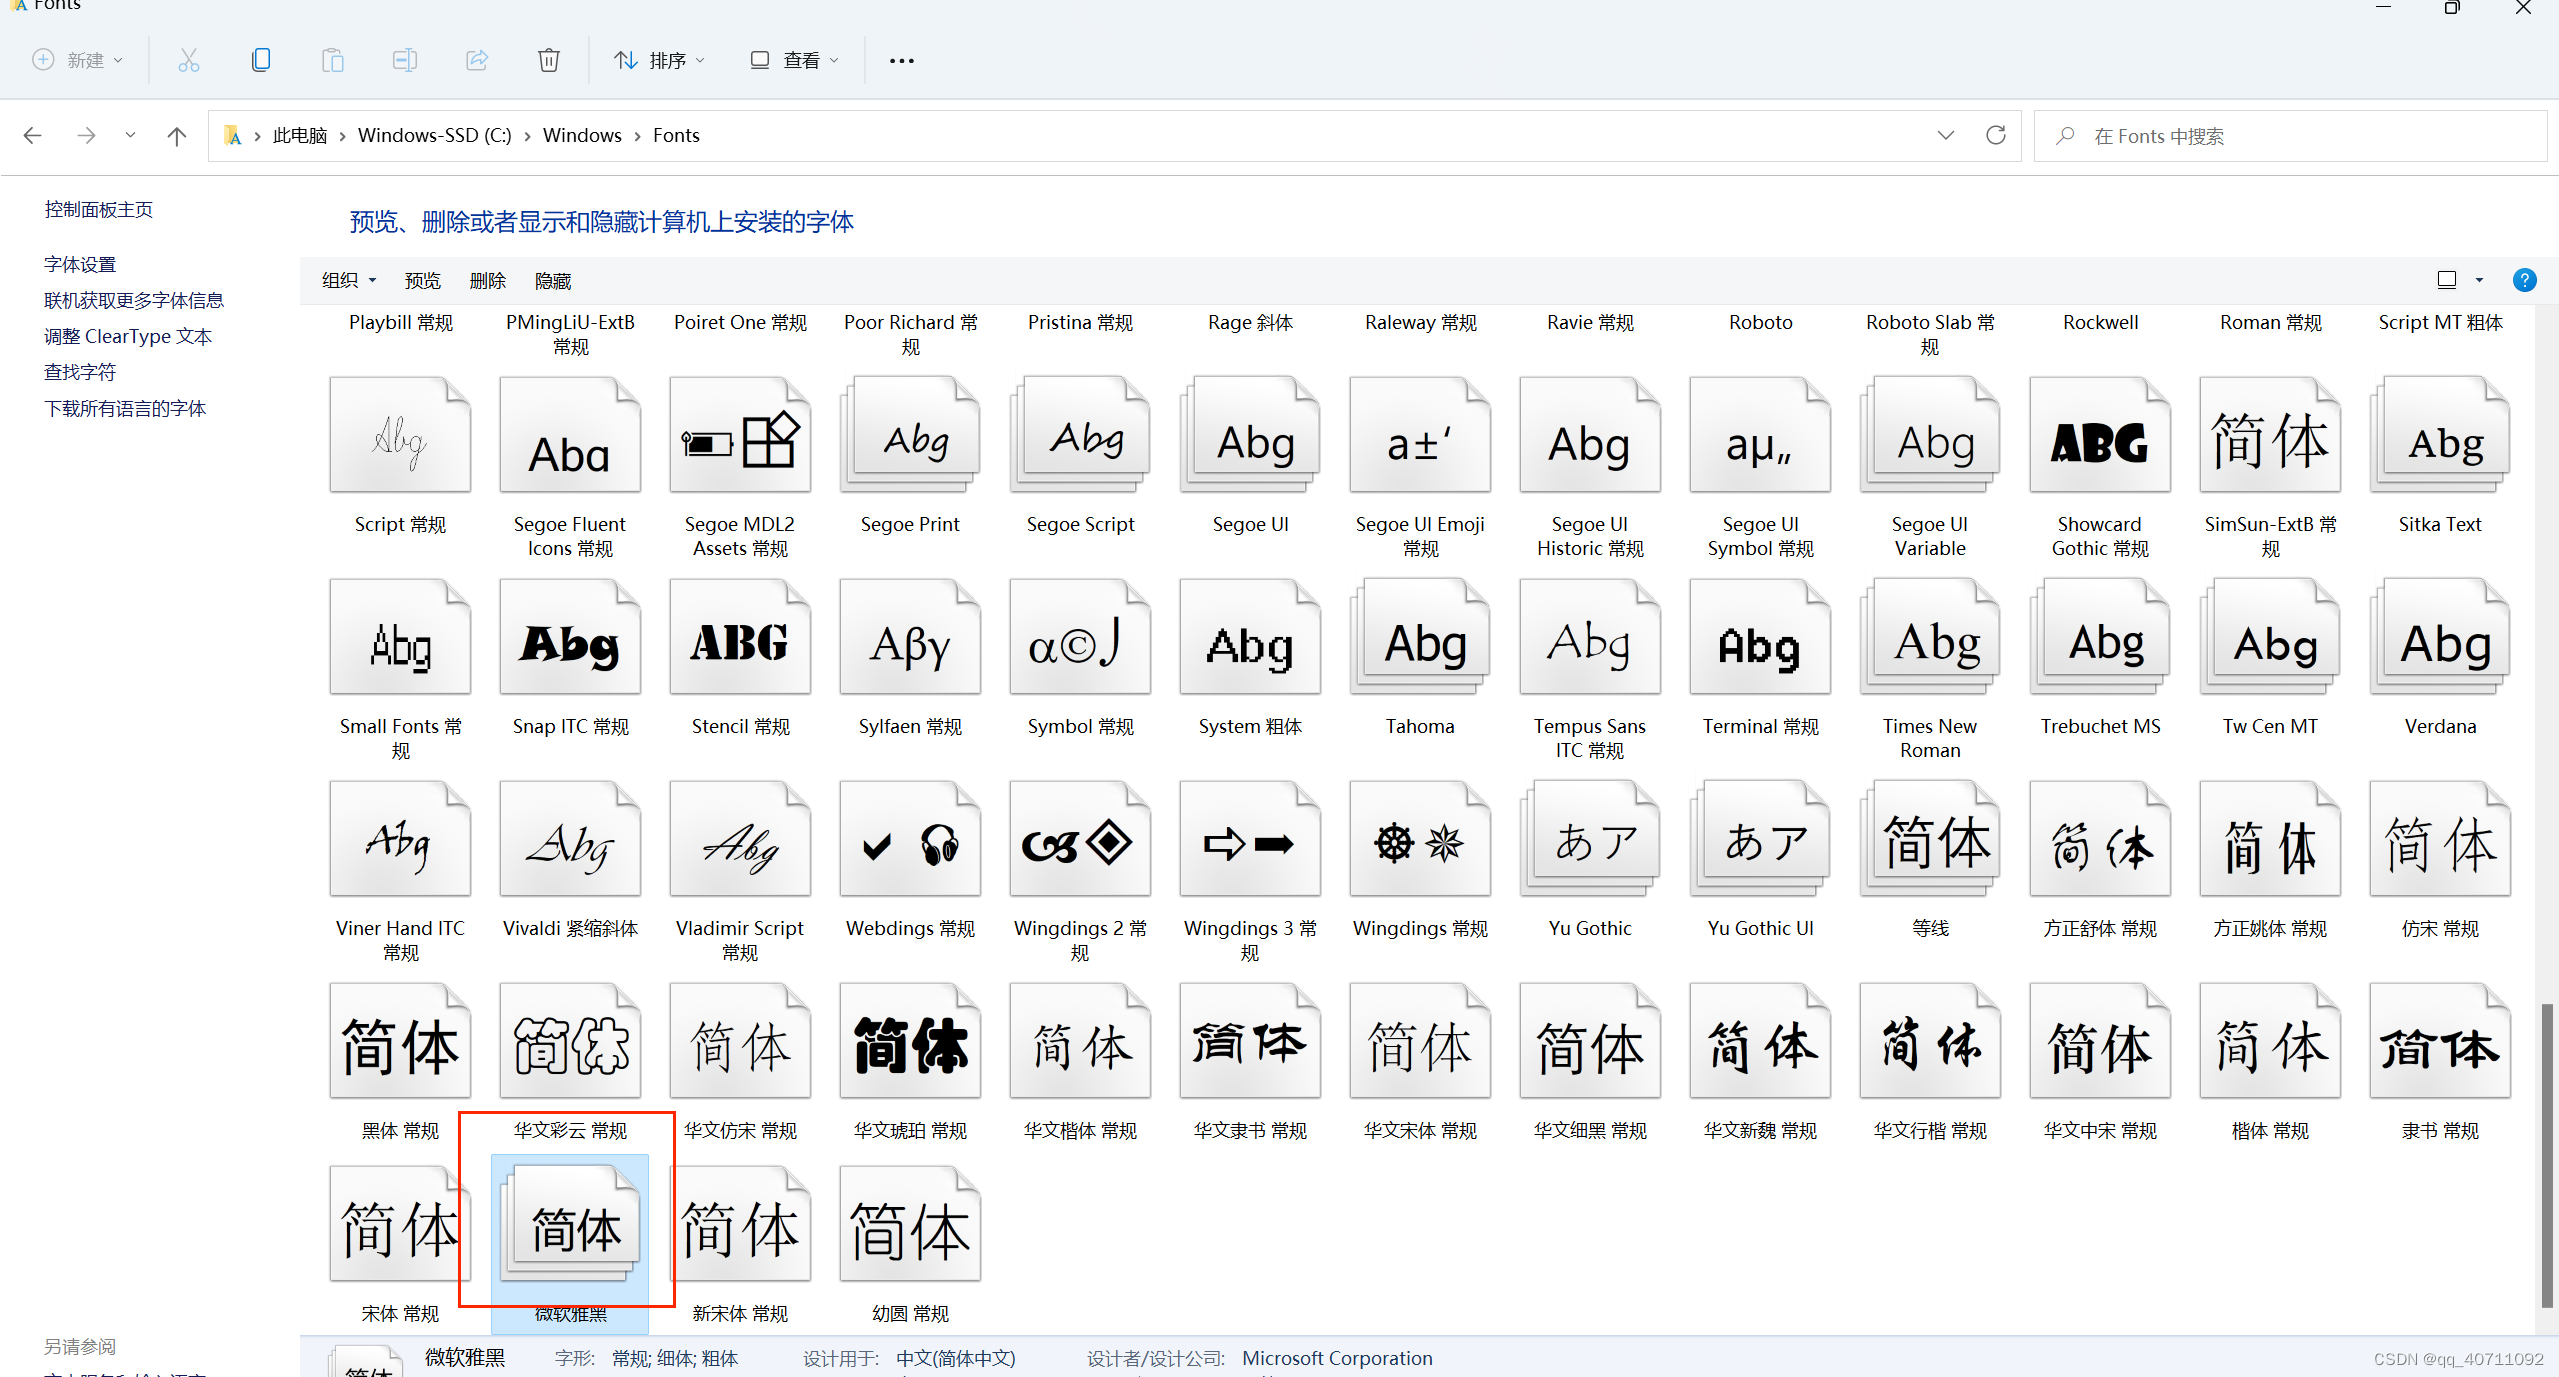Screen dimensions: 2559x1377
Task: Click the Copy icon in toolbar
Action: 261,60
